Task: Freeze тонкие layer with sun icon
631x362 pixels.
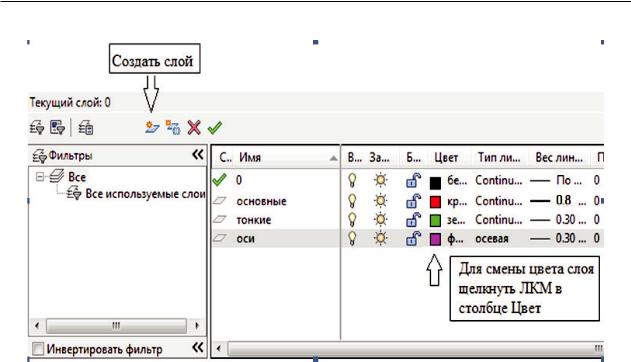Action: point(380,220)
